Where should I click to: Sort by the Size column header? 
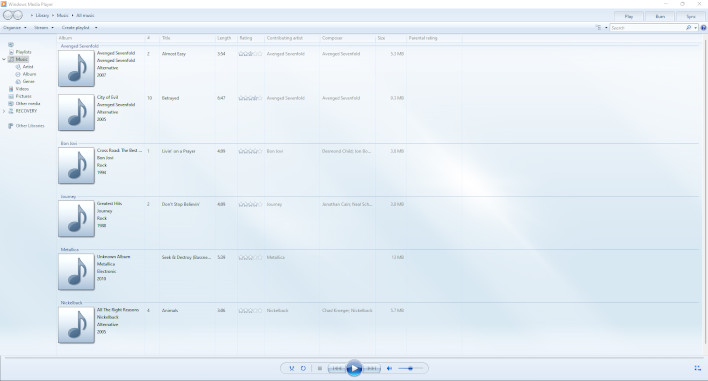[x=391, y=38]
